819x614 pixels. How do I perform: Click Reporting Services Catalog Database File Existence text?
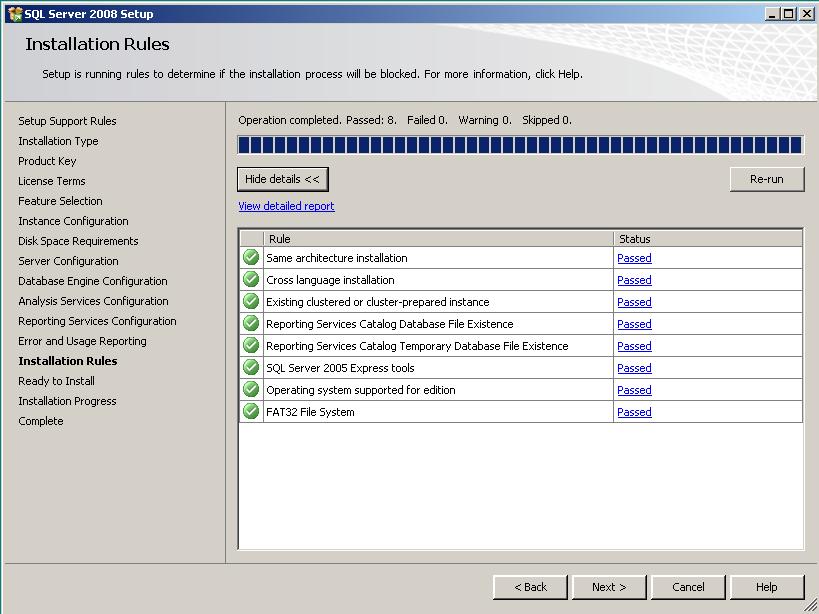tap(390, 324)
